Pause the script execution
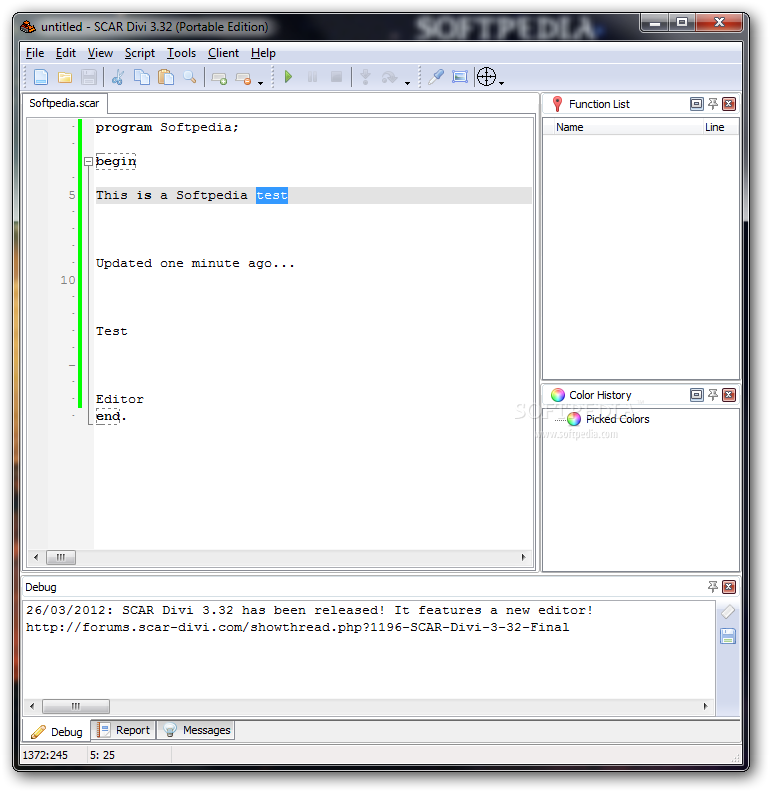The height and width of the screenshot is (792, 770). (x=312, y=77)
